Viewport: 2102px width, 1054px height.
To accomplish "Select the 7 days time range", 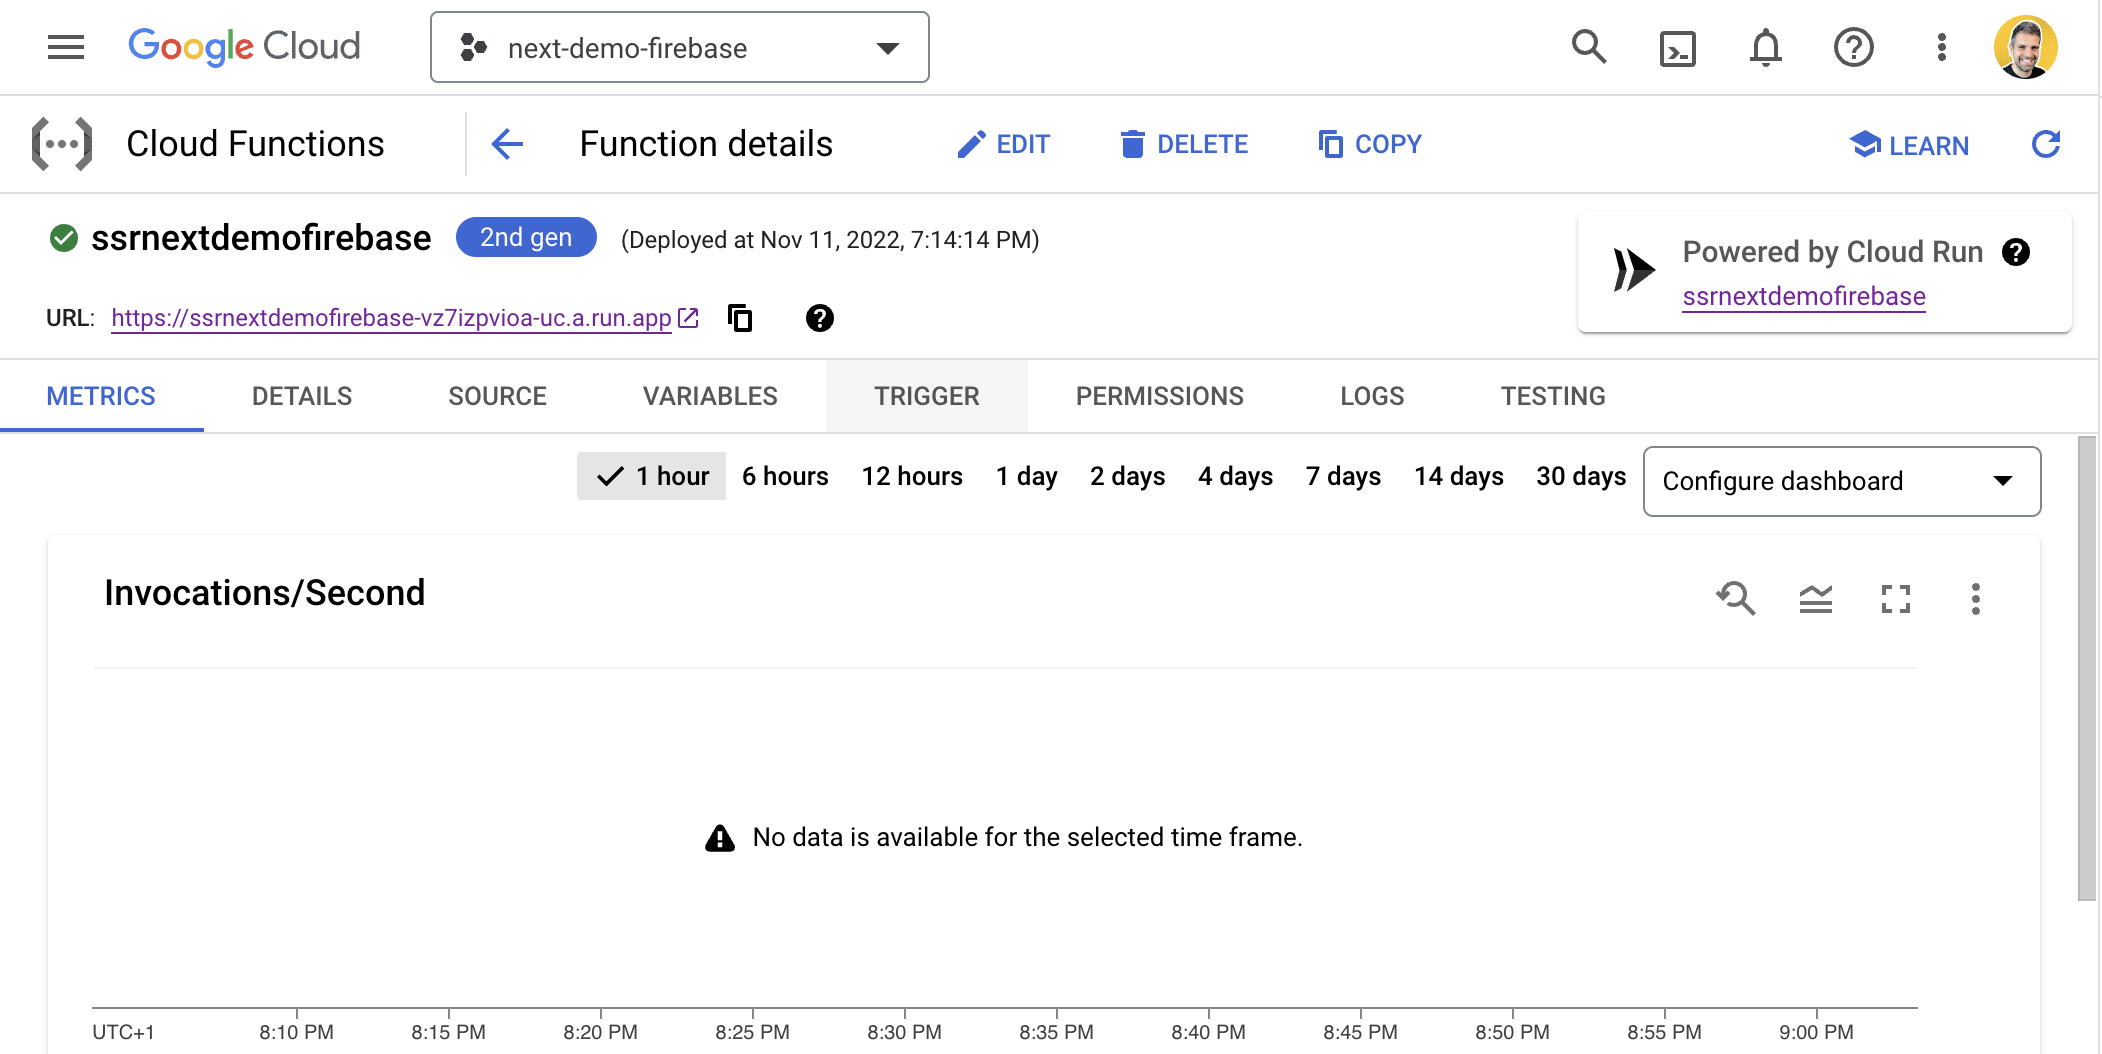I will pyautogui.click(x=1344, y=476).
